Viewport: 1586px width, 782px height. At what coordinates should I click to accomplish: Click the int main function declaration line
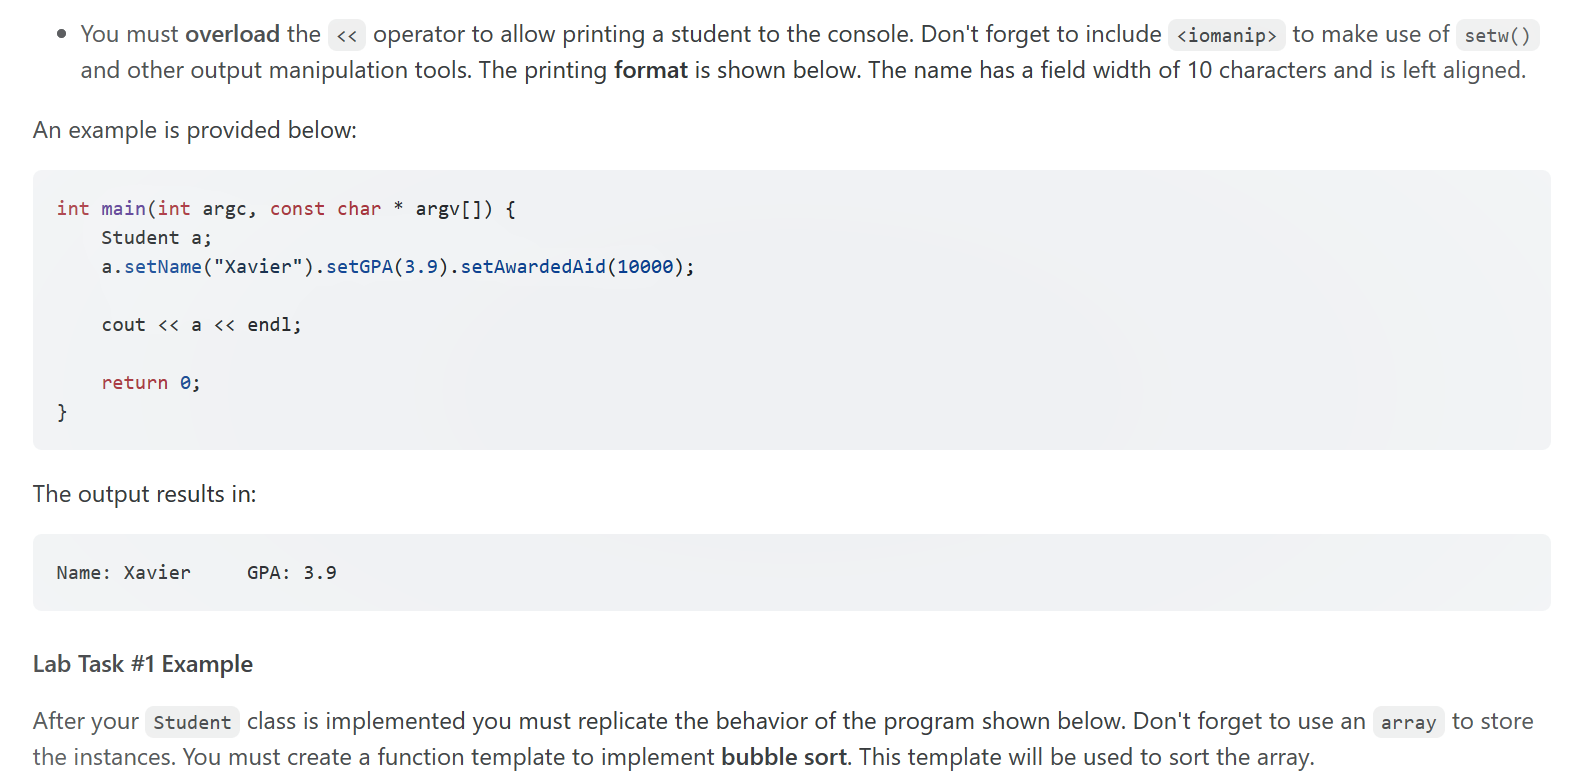click(x=286, y=209)
